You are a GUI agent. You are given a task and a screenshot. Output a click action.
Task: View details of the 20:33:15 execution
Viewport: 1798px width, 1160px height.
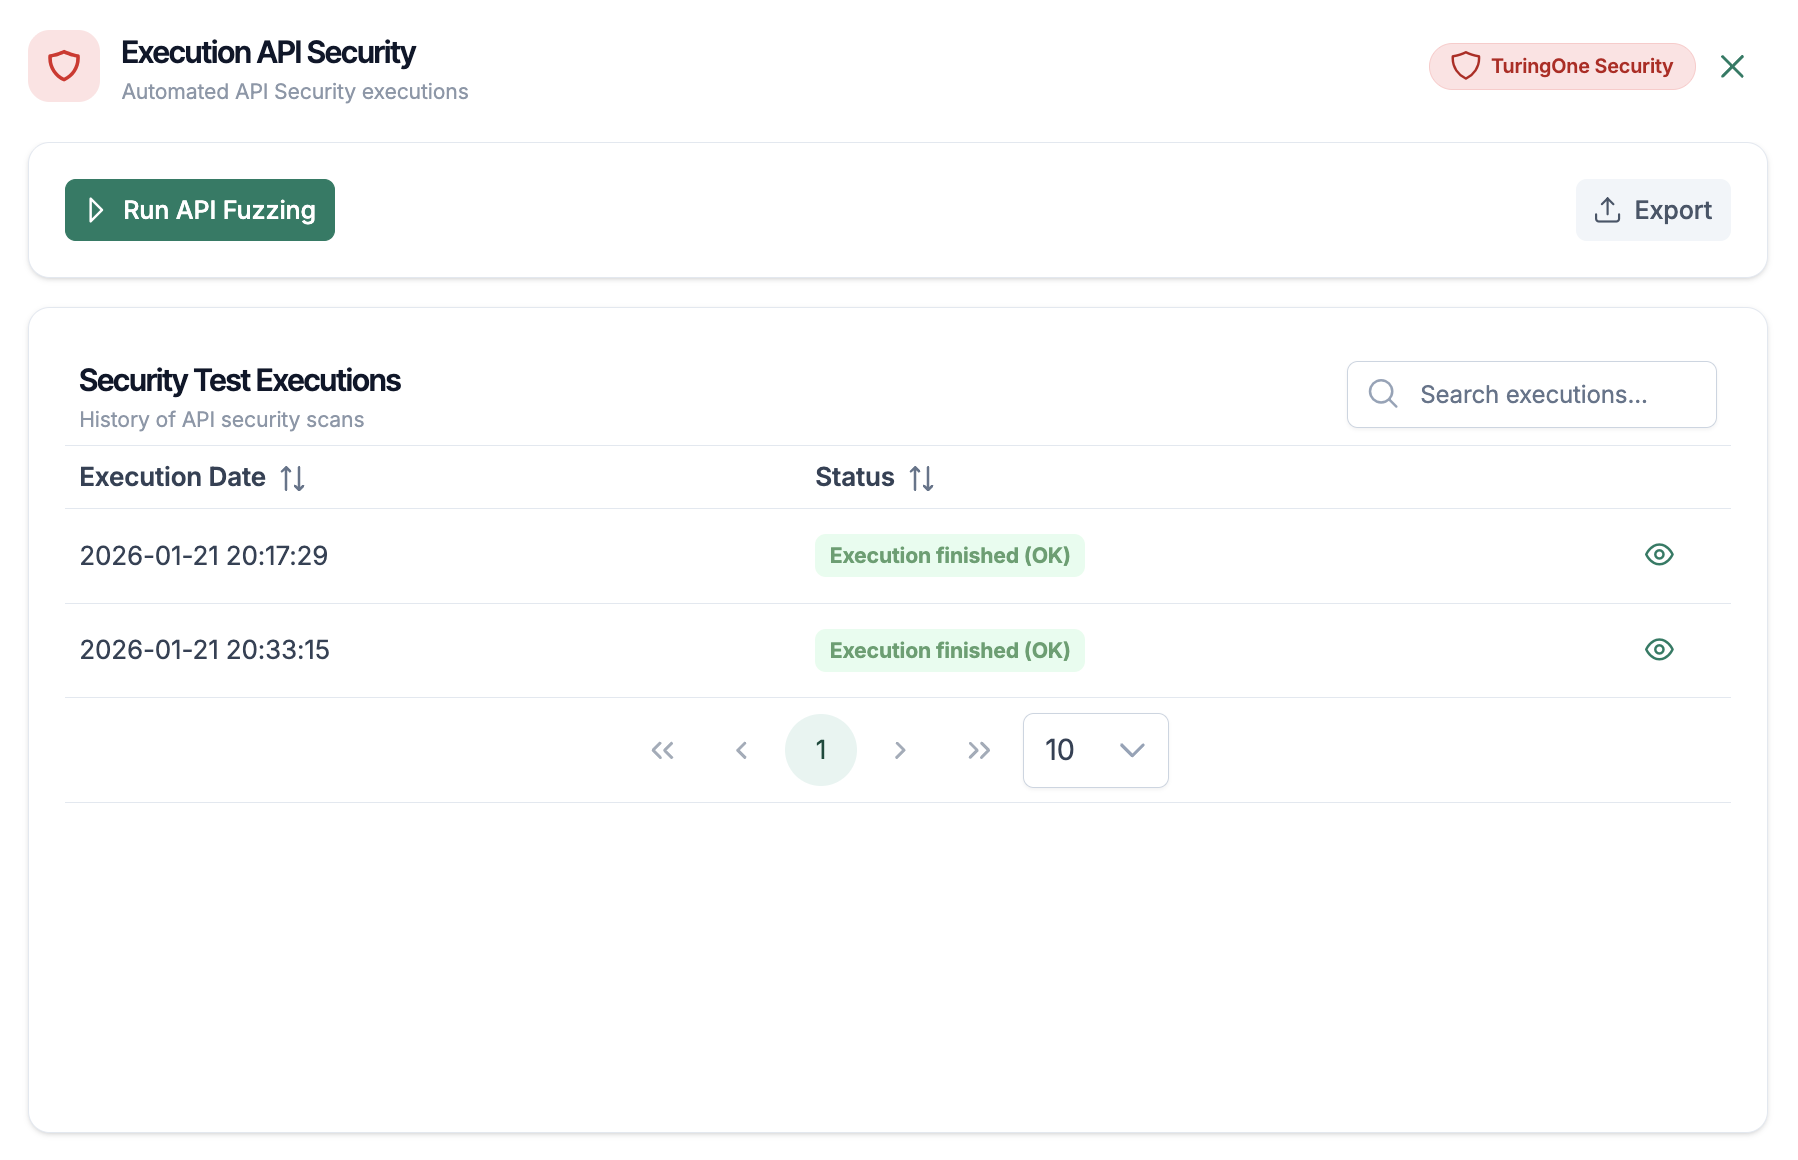(x=1659, y=650)
